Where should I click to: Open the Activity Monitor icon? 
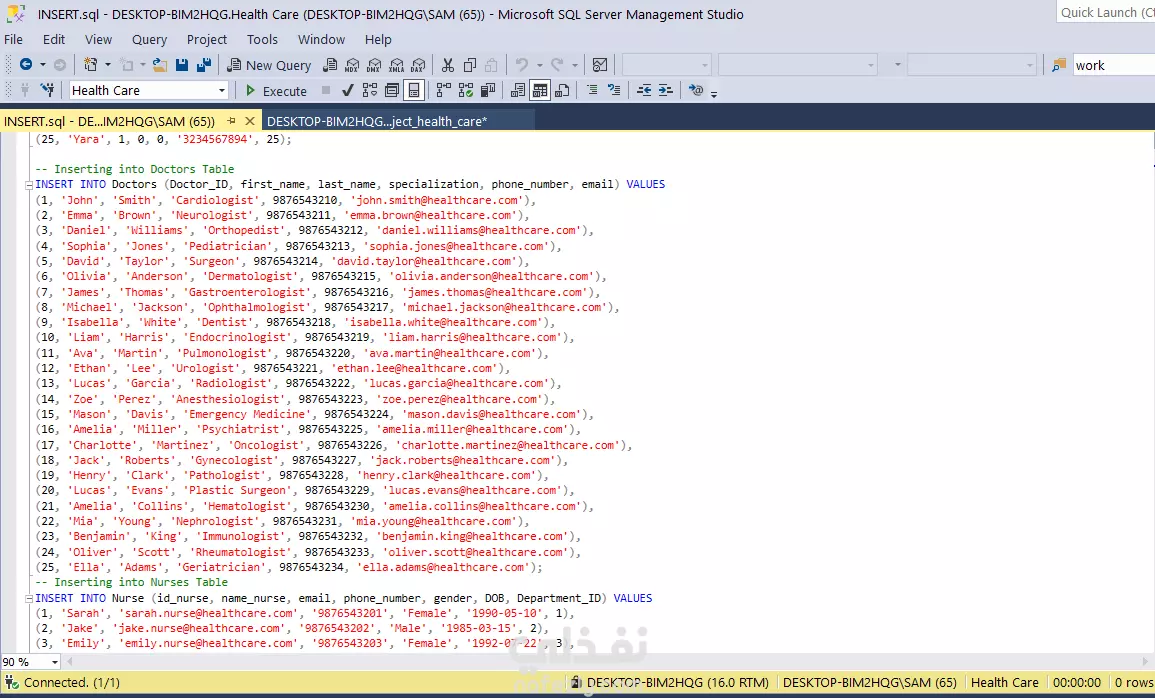pos(600,65)
